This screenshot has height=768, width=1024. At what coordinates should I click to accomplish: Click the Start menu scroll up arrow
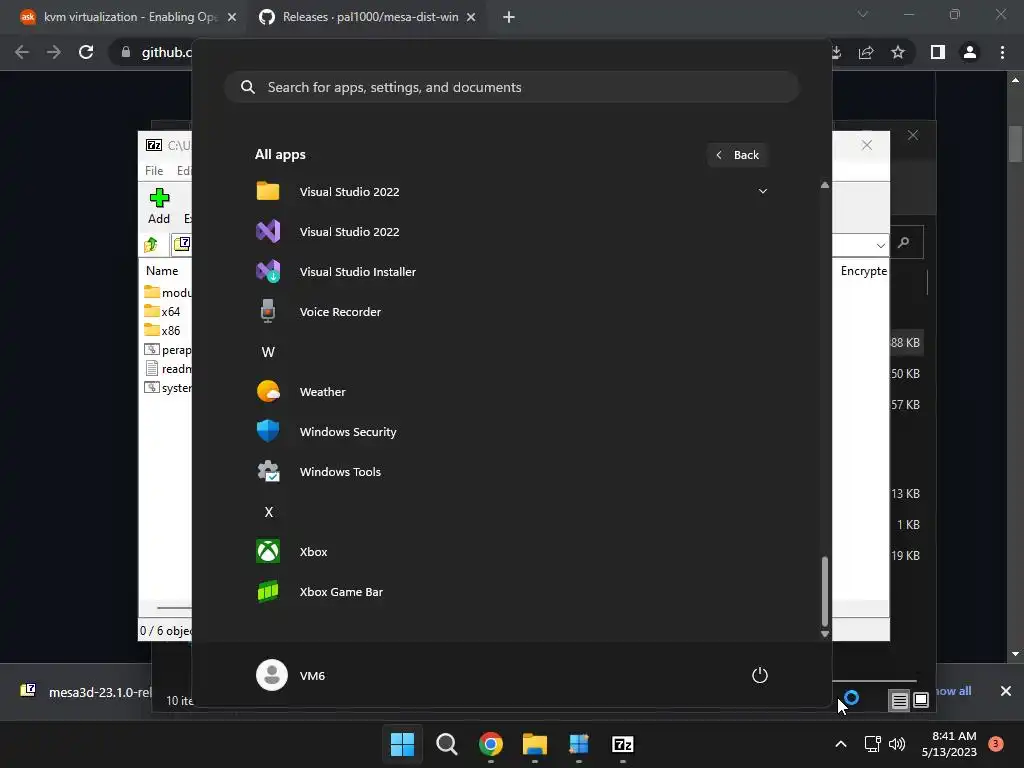click(825, 185)
